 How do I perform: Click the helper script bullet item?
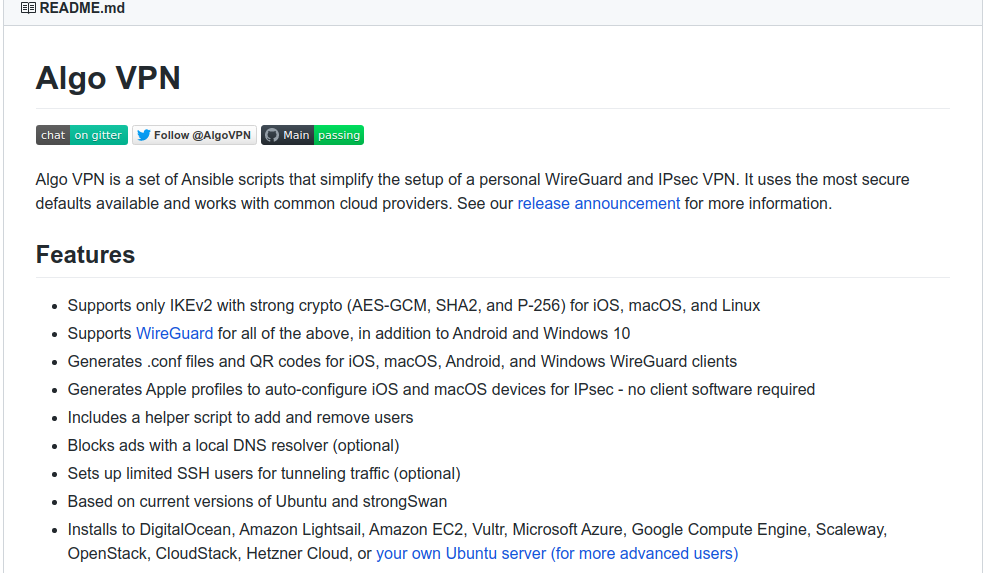click(240, 417)
